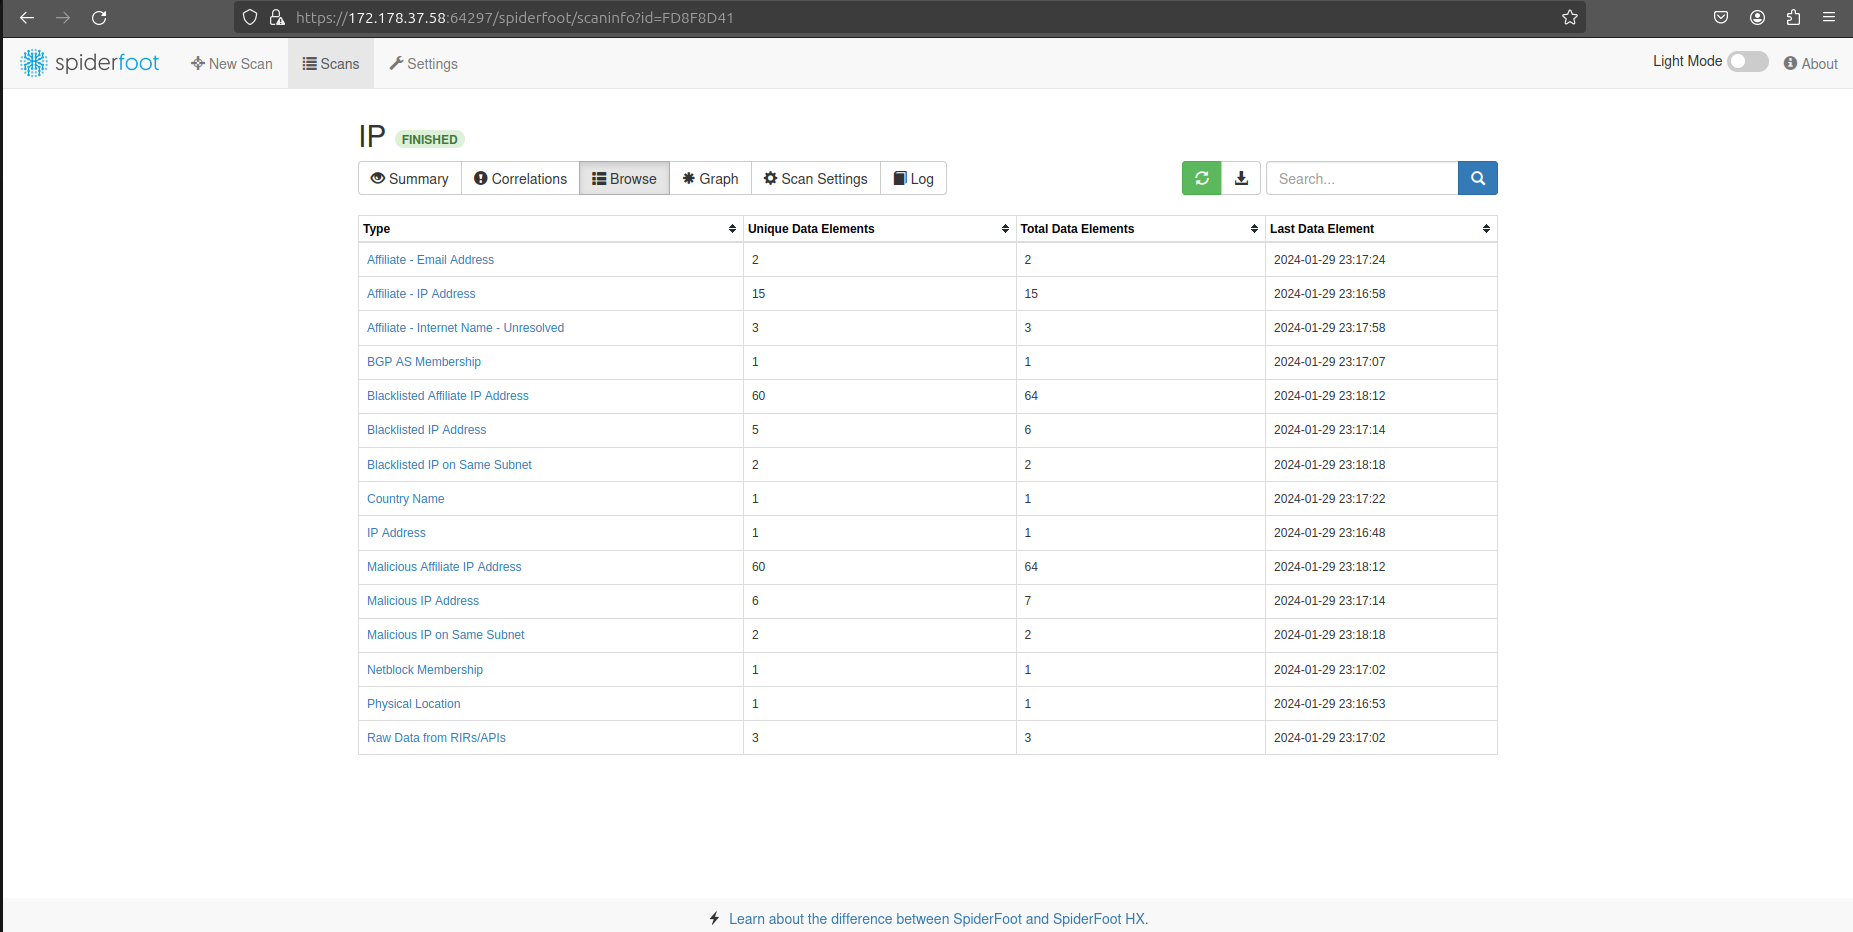Sort by Last Data Element column
The width and height of the screenshot is (1853, 932).
[x=1380, y=229]
